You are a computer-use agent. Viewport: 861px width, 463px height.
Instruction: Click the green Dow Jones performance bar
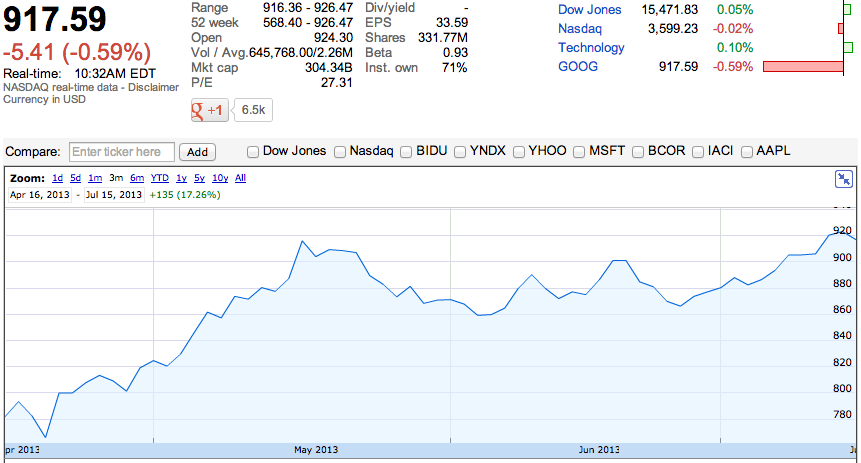pos(847,10)
